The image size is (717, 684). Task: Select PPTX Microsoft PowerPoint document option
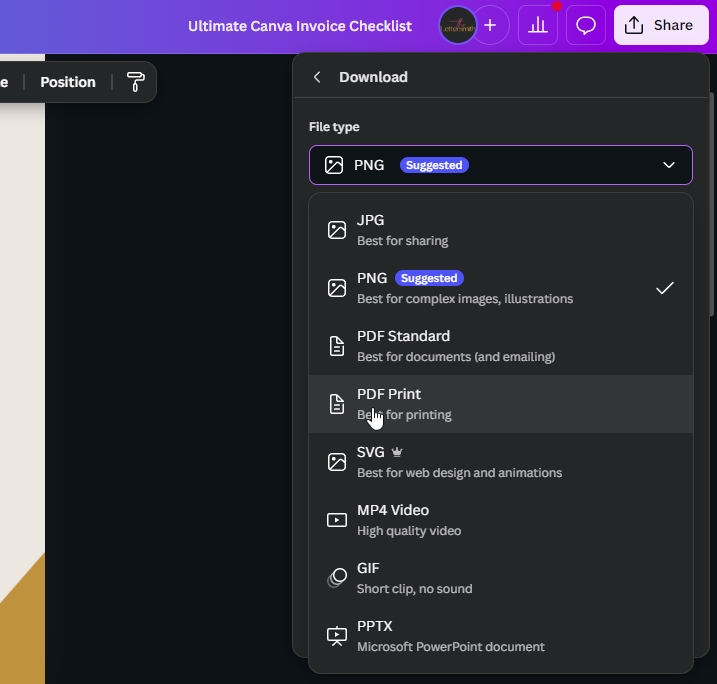pyautogui.click(x=500, y=636)
